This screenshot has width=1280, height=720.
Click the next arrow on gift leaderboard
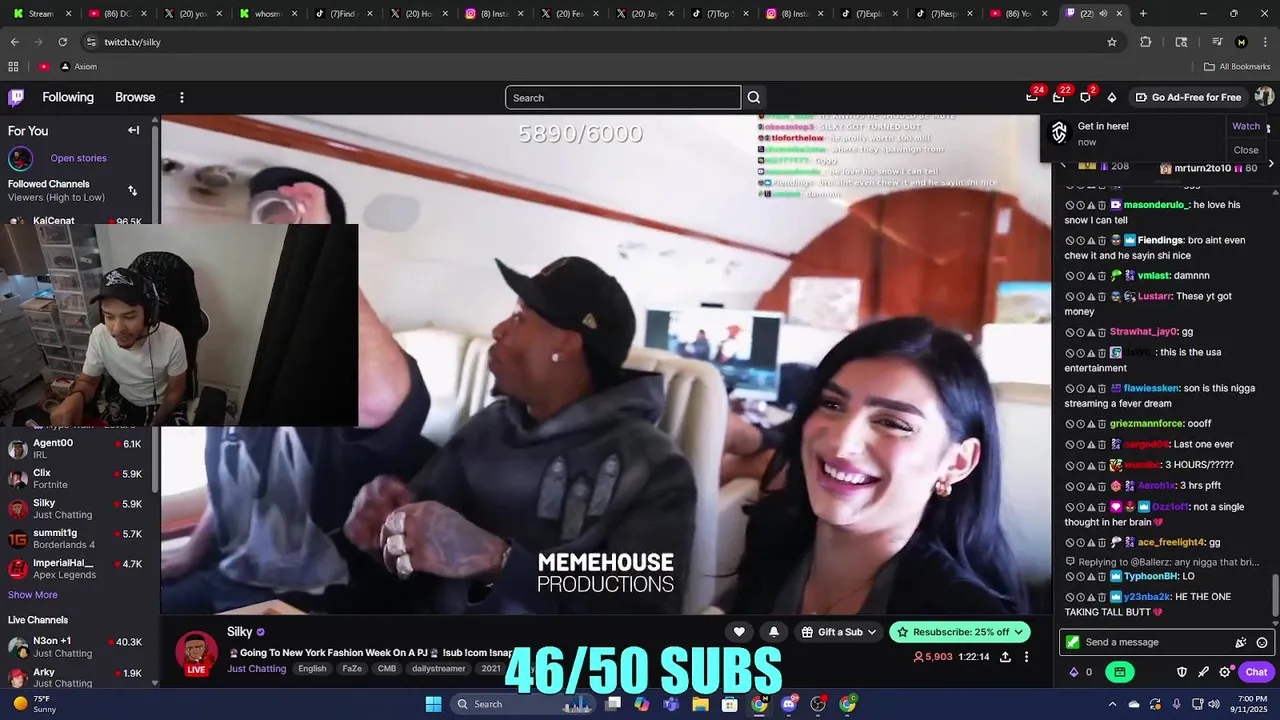point(1270,164)
